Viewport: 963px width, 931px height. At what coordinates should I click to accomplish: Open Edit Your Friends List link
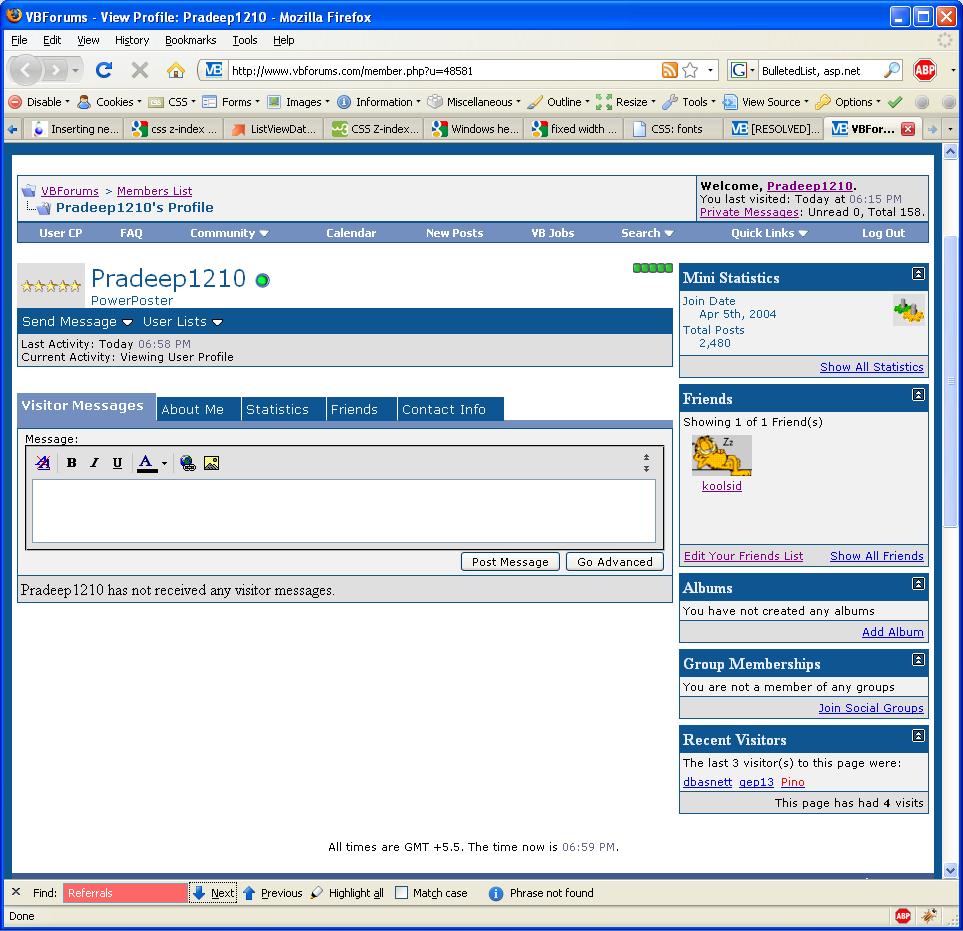click(743, 556)
